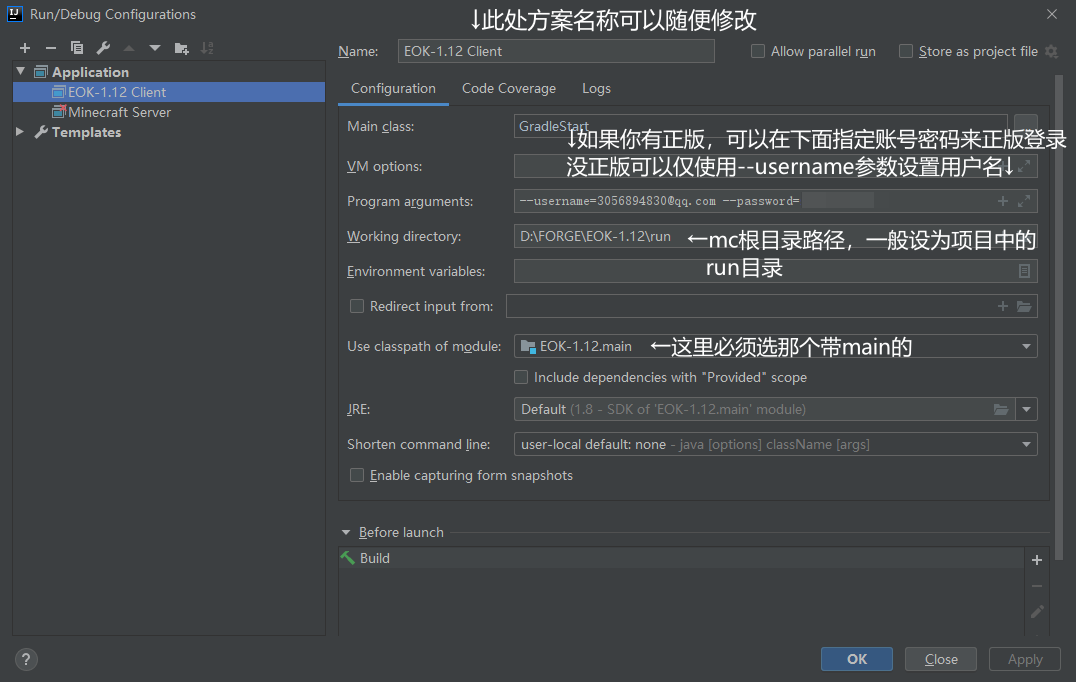Switch to Logs tab
The height and width of the screenshot is (682, 1076).
pyautogui.click(x=596, y=89)
